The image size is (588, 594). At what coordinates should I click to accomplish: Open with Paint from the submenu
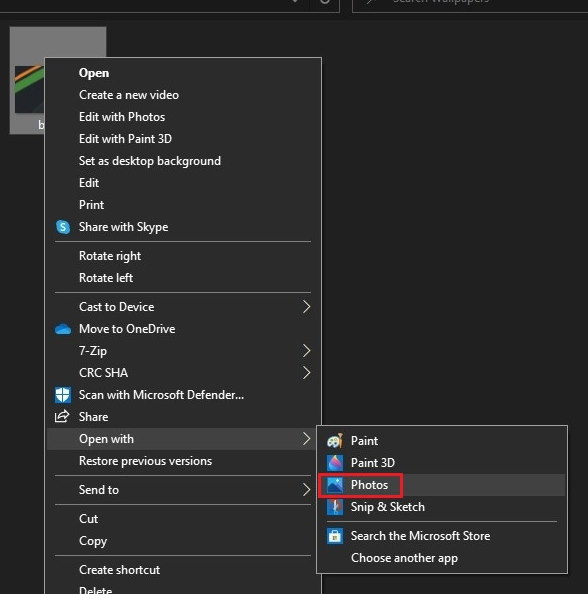[x=442, y=441]
